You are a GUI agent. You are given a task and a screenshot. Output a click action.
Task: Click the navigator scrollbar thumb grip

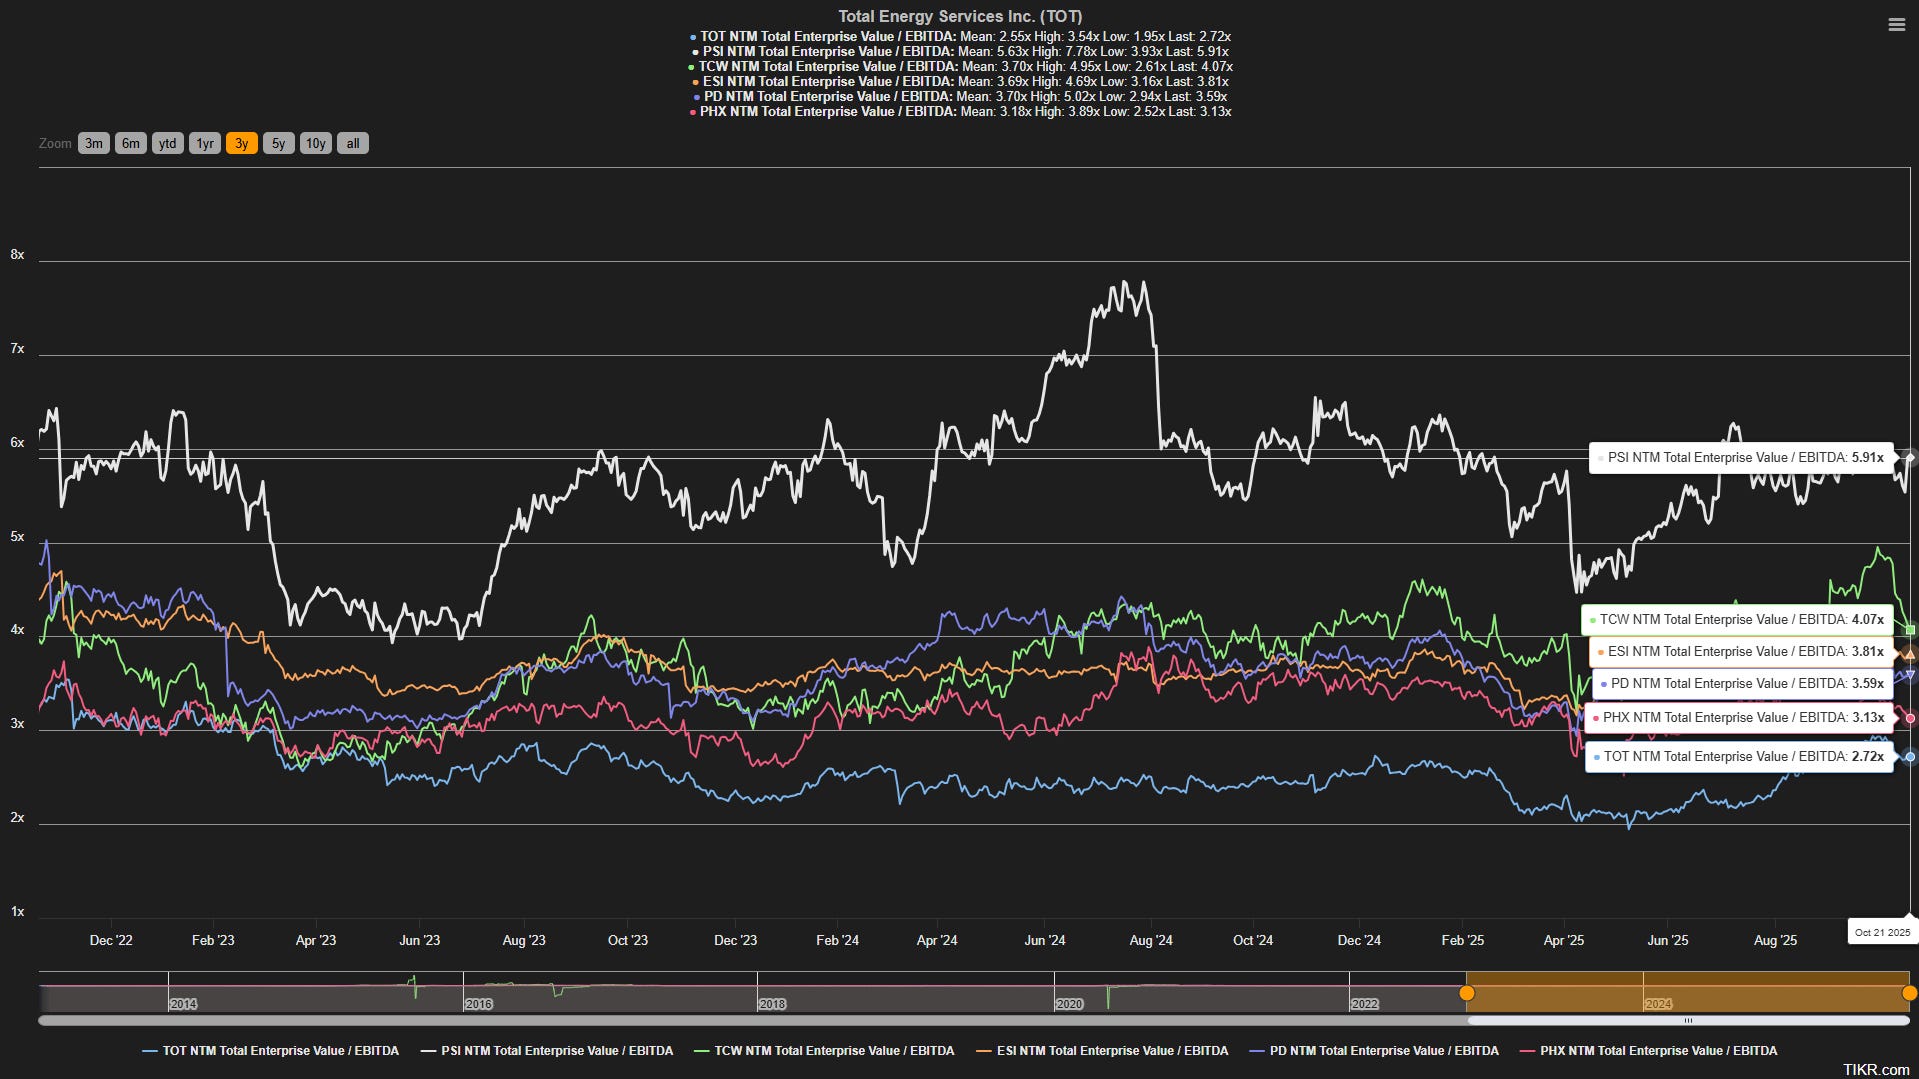[1688, 1021]
